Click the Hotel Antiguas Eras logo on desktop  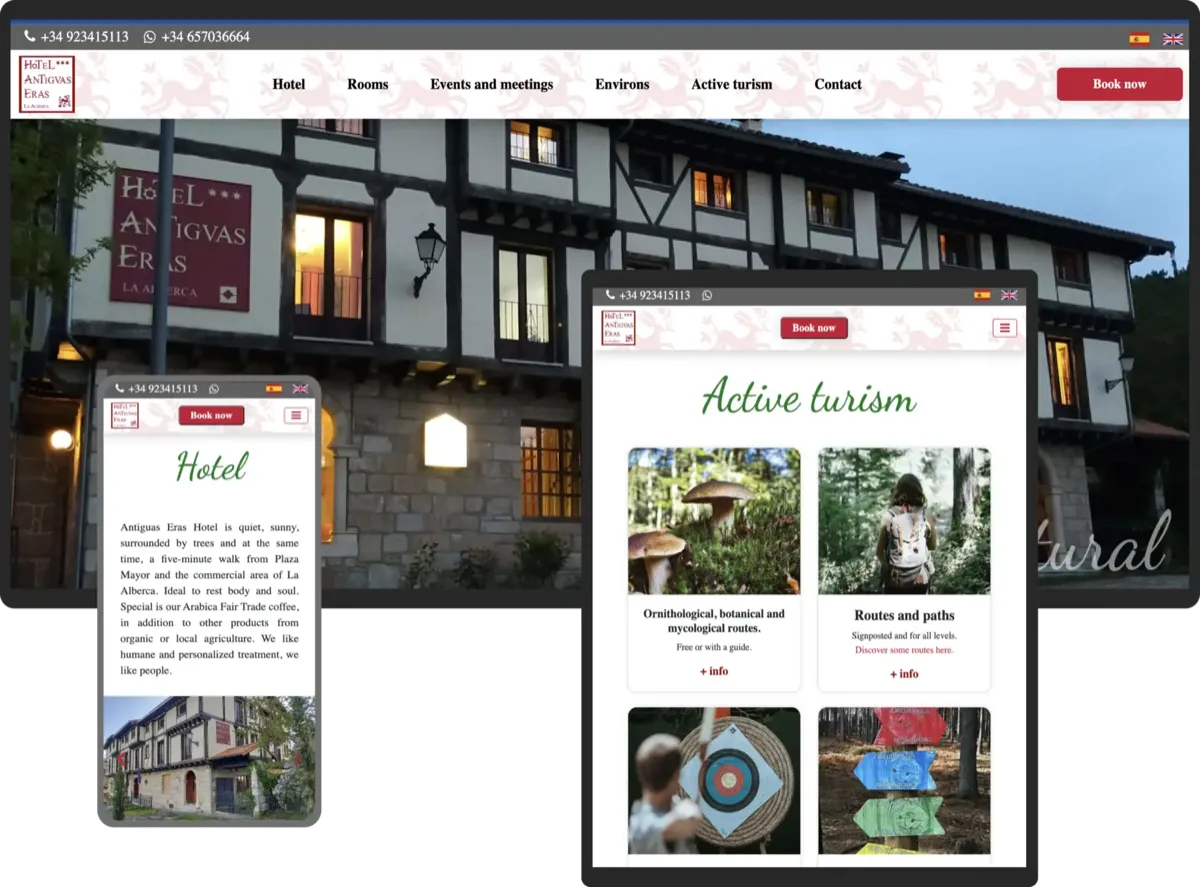pyautogui.click(x=47, y=84)
